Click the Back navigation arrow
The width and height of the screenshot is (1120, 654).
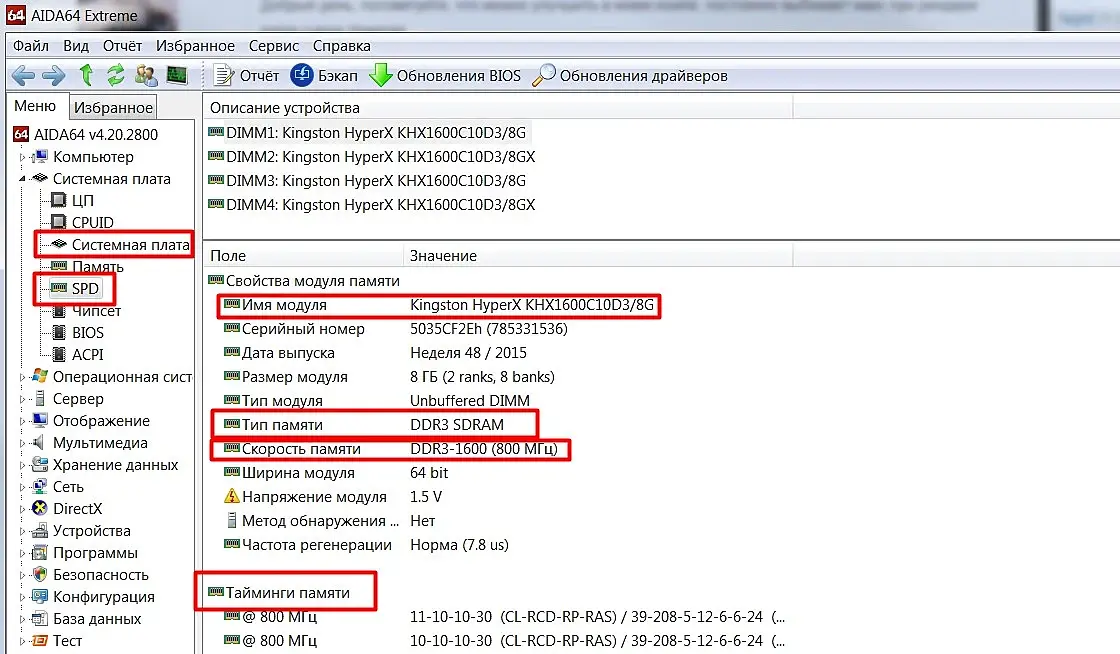(23, 75)
